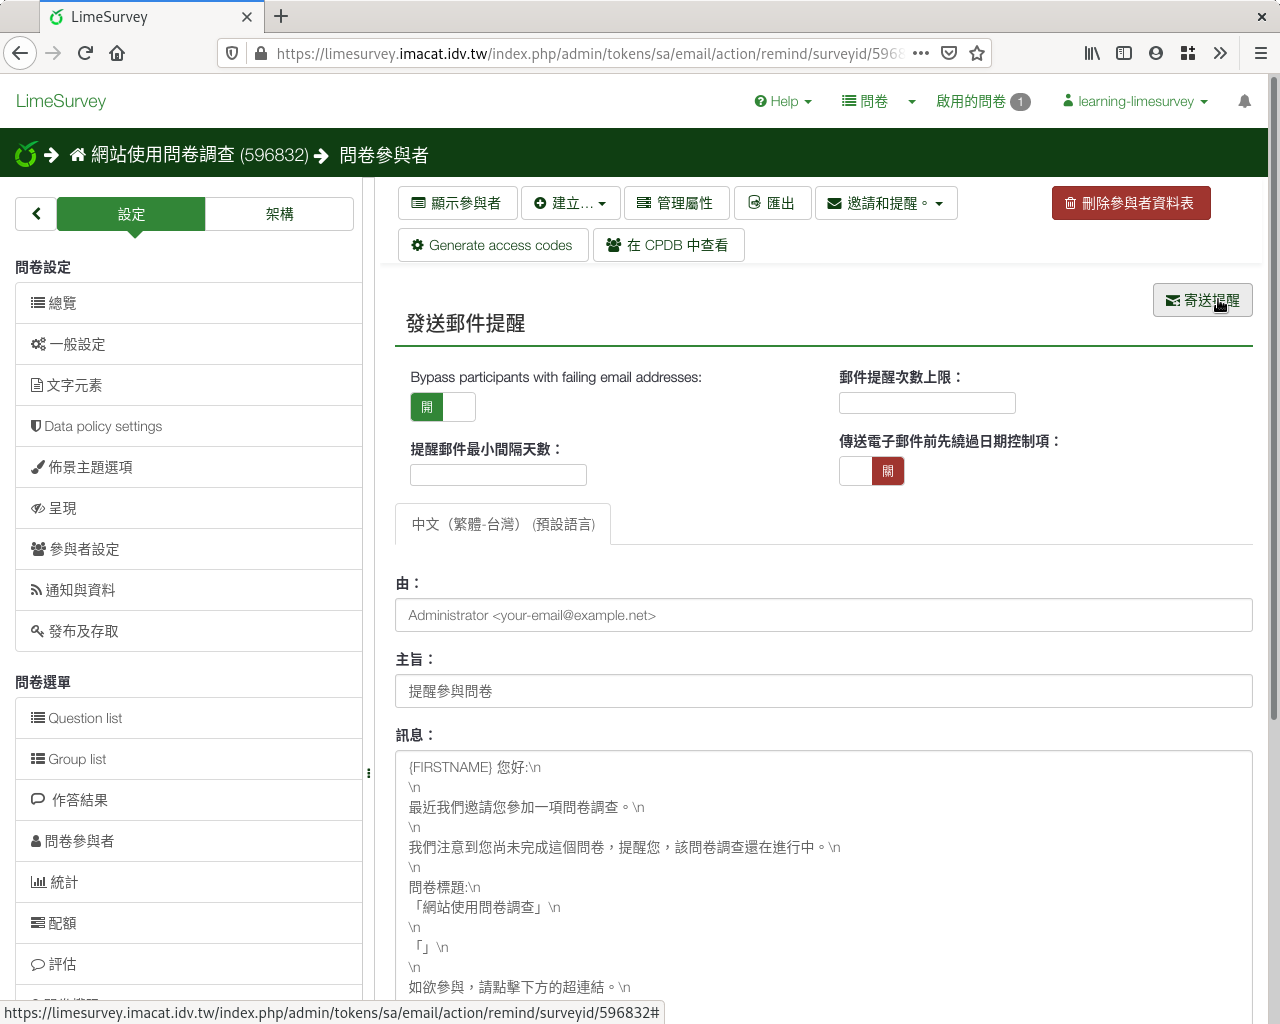Screen dimensions: 1280x1024
Task: Click the 寄送提醒 send reminders button
Action: point(1202,300)
